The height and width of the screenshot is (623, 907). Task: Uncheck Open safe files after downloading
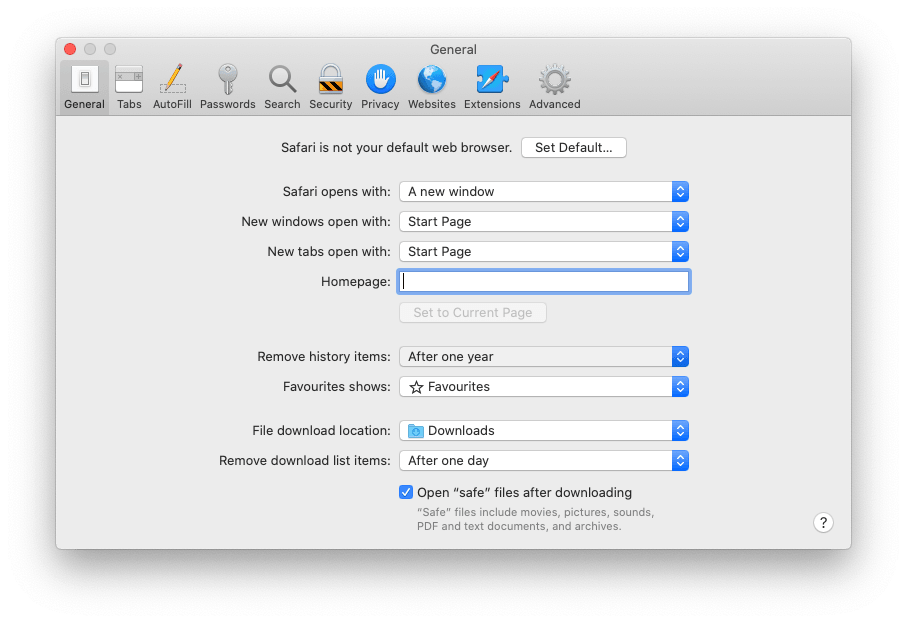(x=406, y=492)
